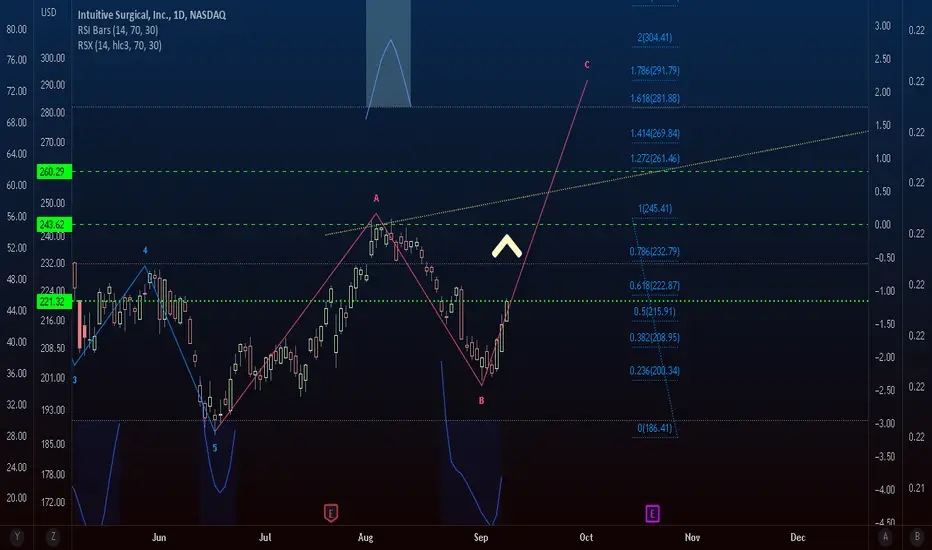Viewport: 932px width, 550px height.
Task: Click the A scale button at bottom right
Action: 885,537
